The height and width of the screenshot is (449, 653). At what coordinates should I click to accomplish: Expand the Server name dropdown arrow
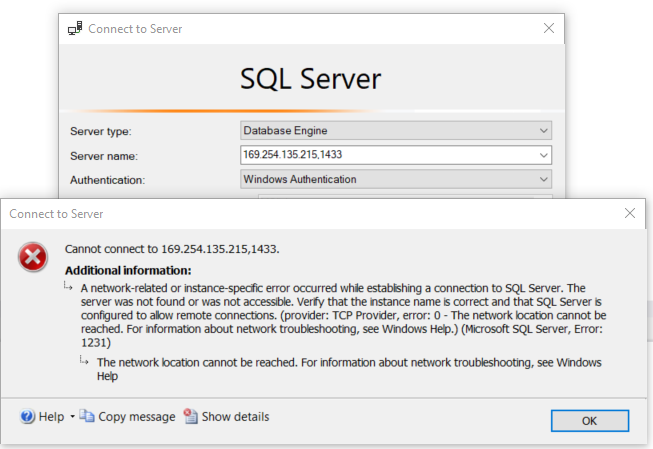coord(543,155)
